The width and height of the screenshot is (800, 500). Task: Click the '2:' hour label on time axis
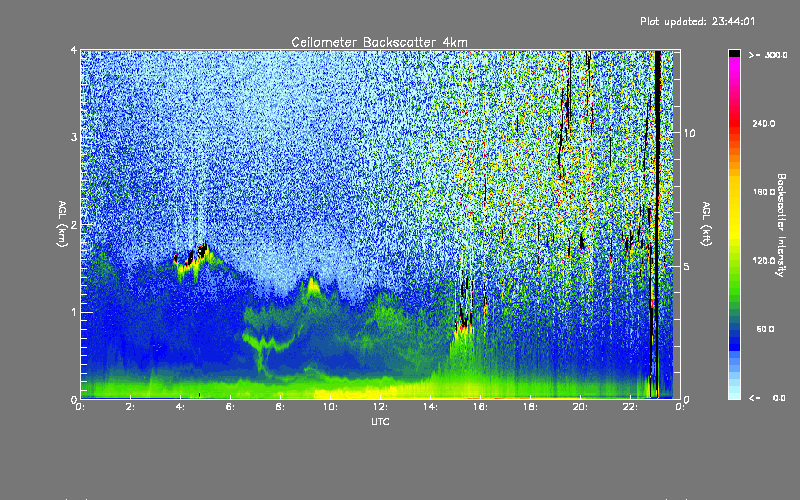point(131,407)
